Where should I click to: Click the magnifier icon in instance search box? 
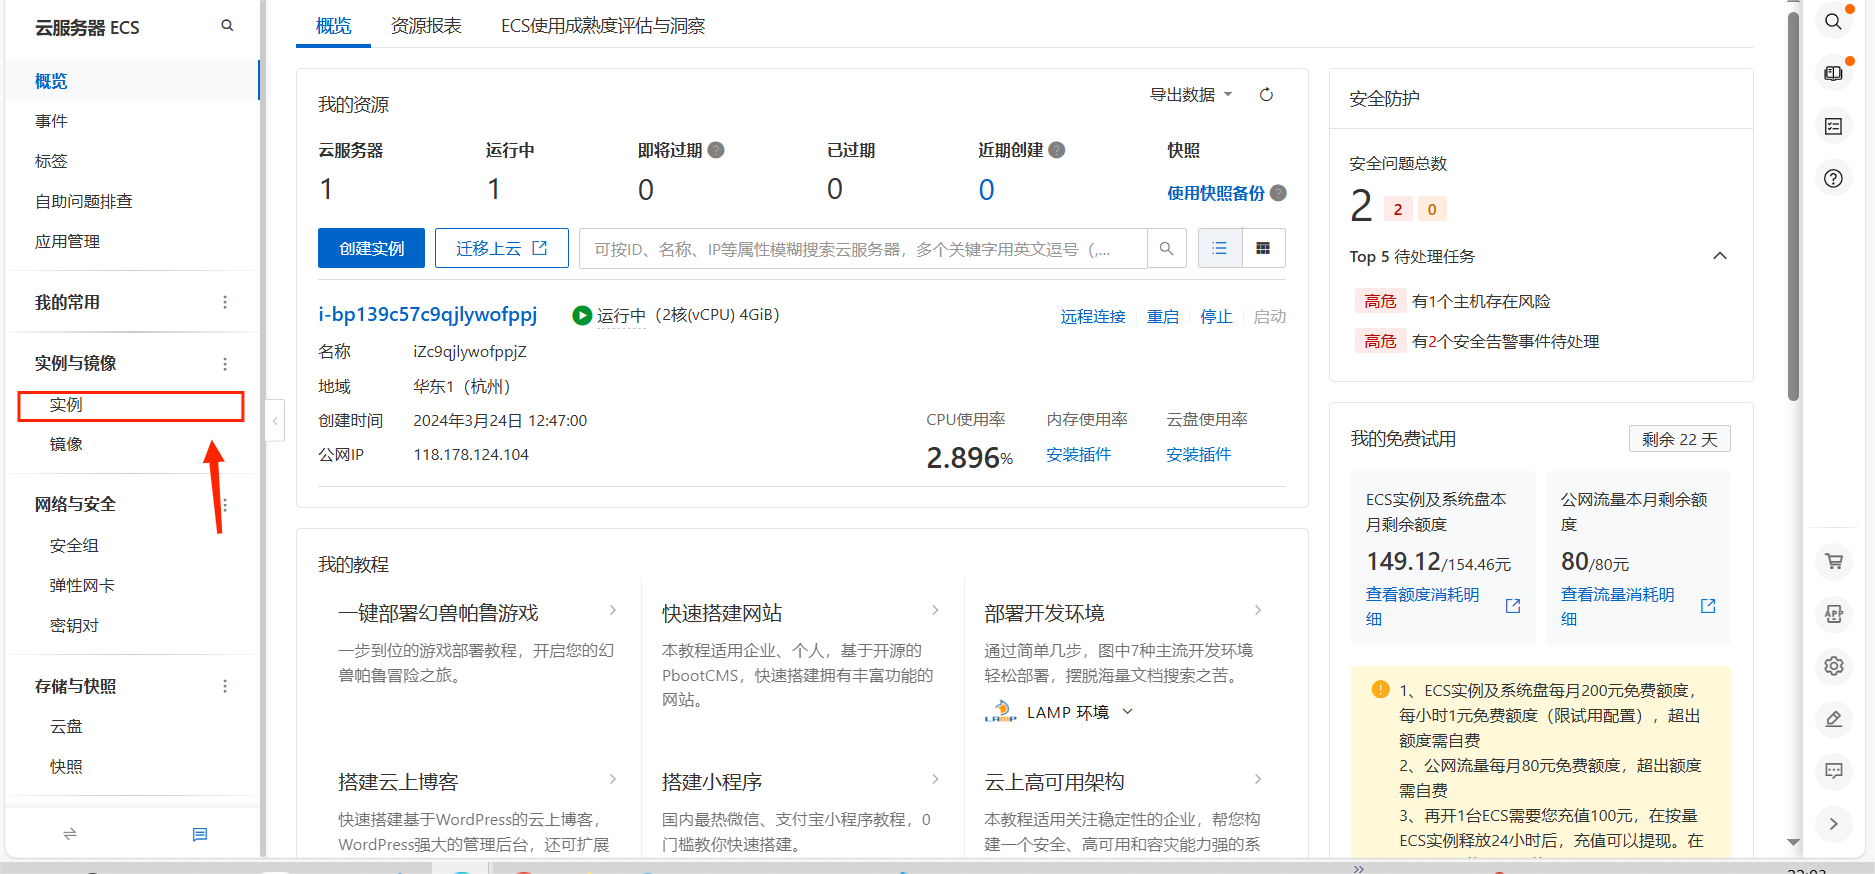(x=1166, y=249)
